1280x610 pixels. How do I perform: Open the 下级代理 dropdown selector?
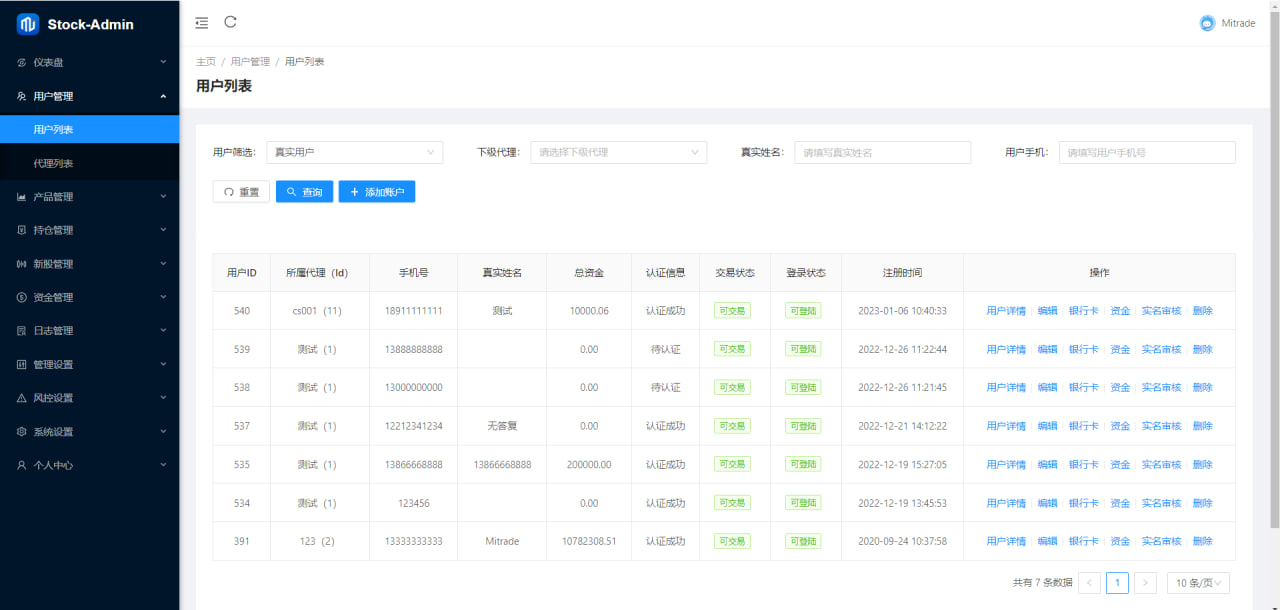pos(618,152)
